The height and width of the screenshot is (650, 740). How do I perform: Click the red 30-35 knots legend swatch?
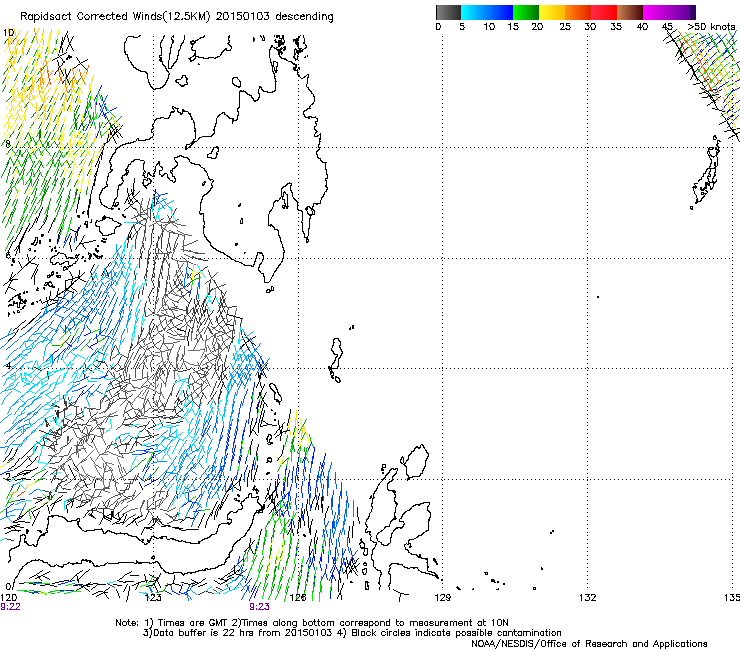tap(604, 12)
